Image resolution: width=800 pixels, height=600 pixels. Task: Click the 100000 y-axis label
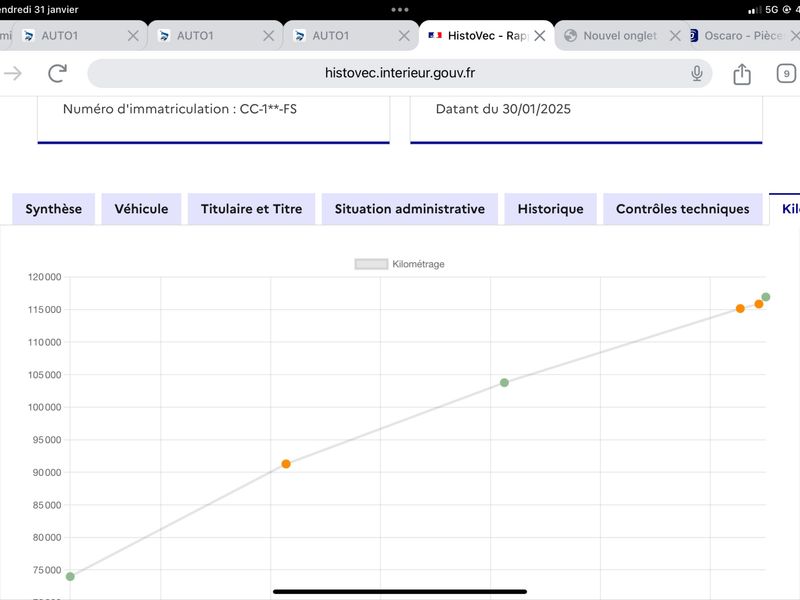tap(44, 407)
